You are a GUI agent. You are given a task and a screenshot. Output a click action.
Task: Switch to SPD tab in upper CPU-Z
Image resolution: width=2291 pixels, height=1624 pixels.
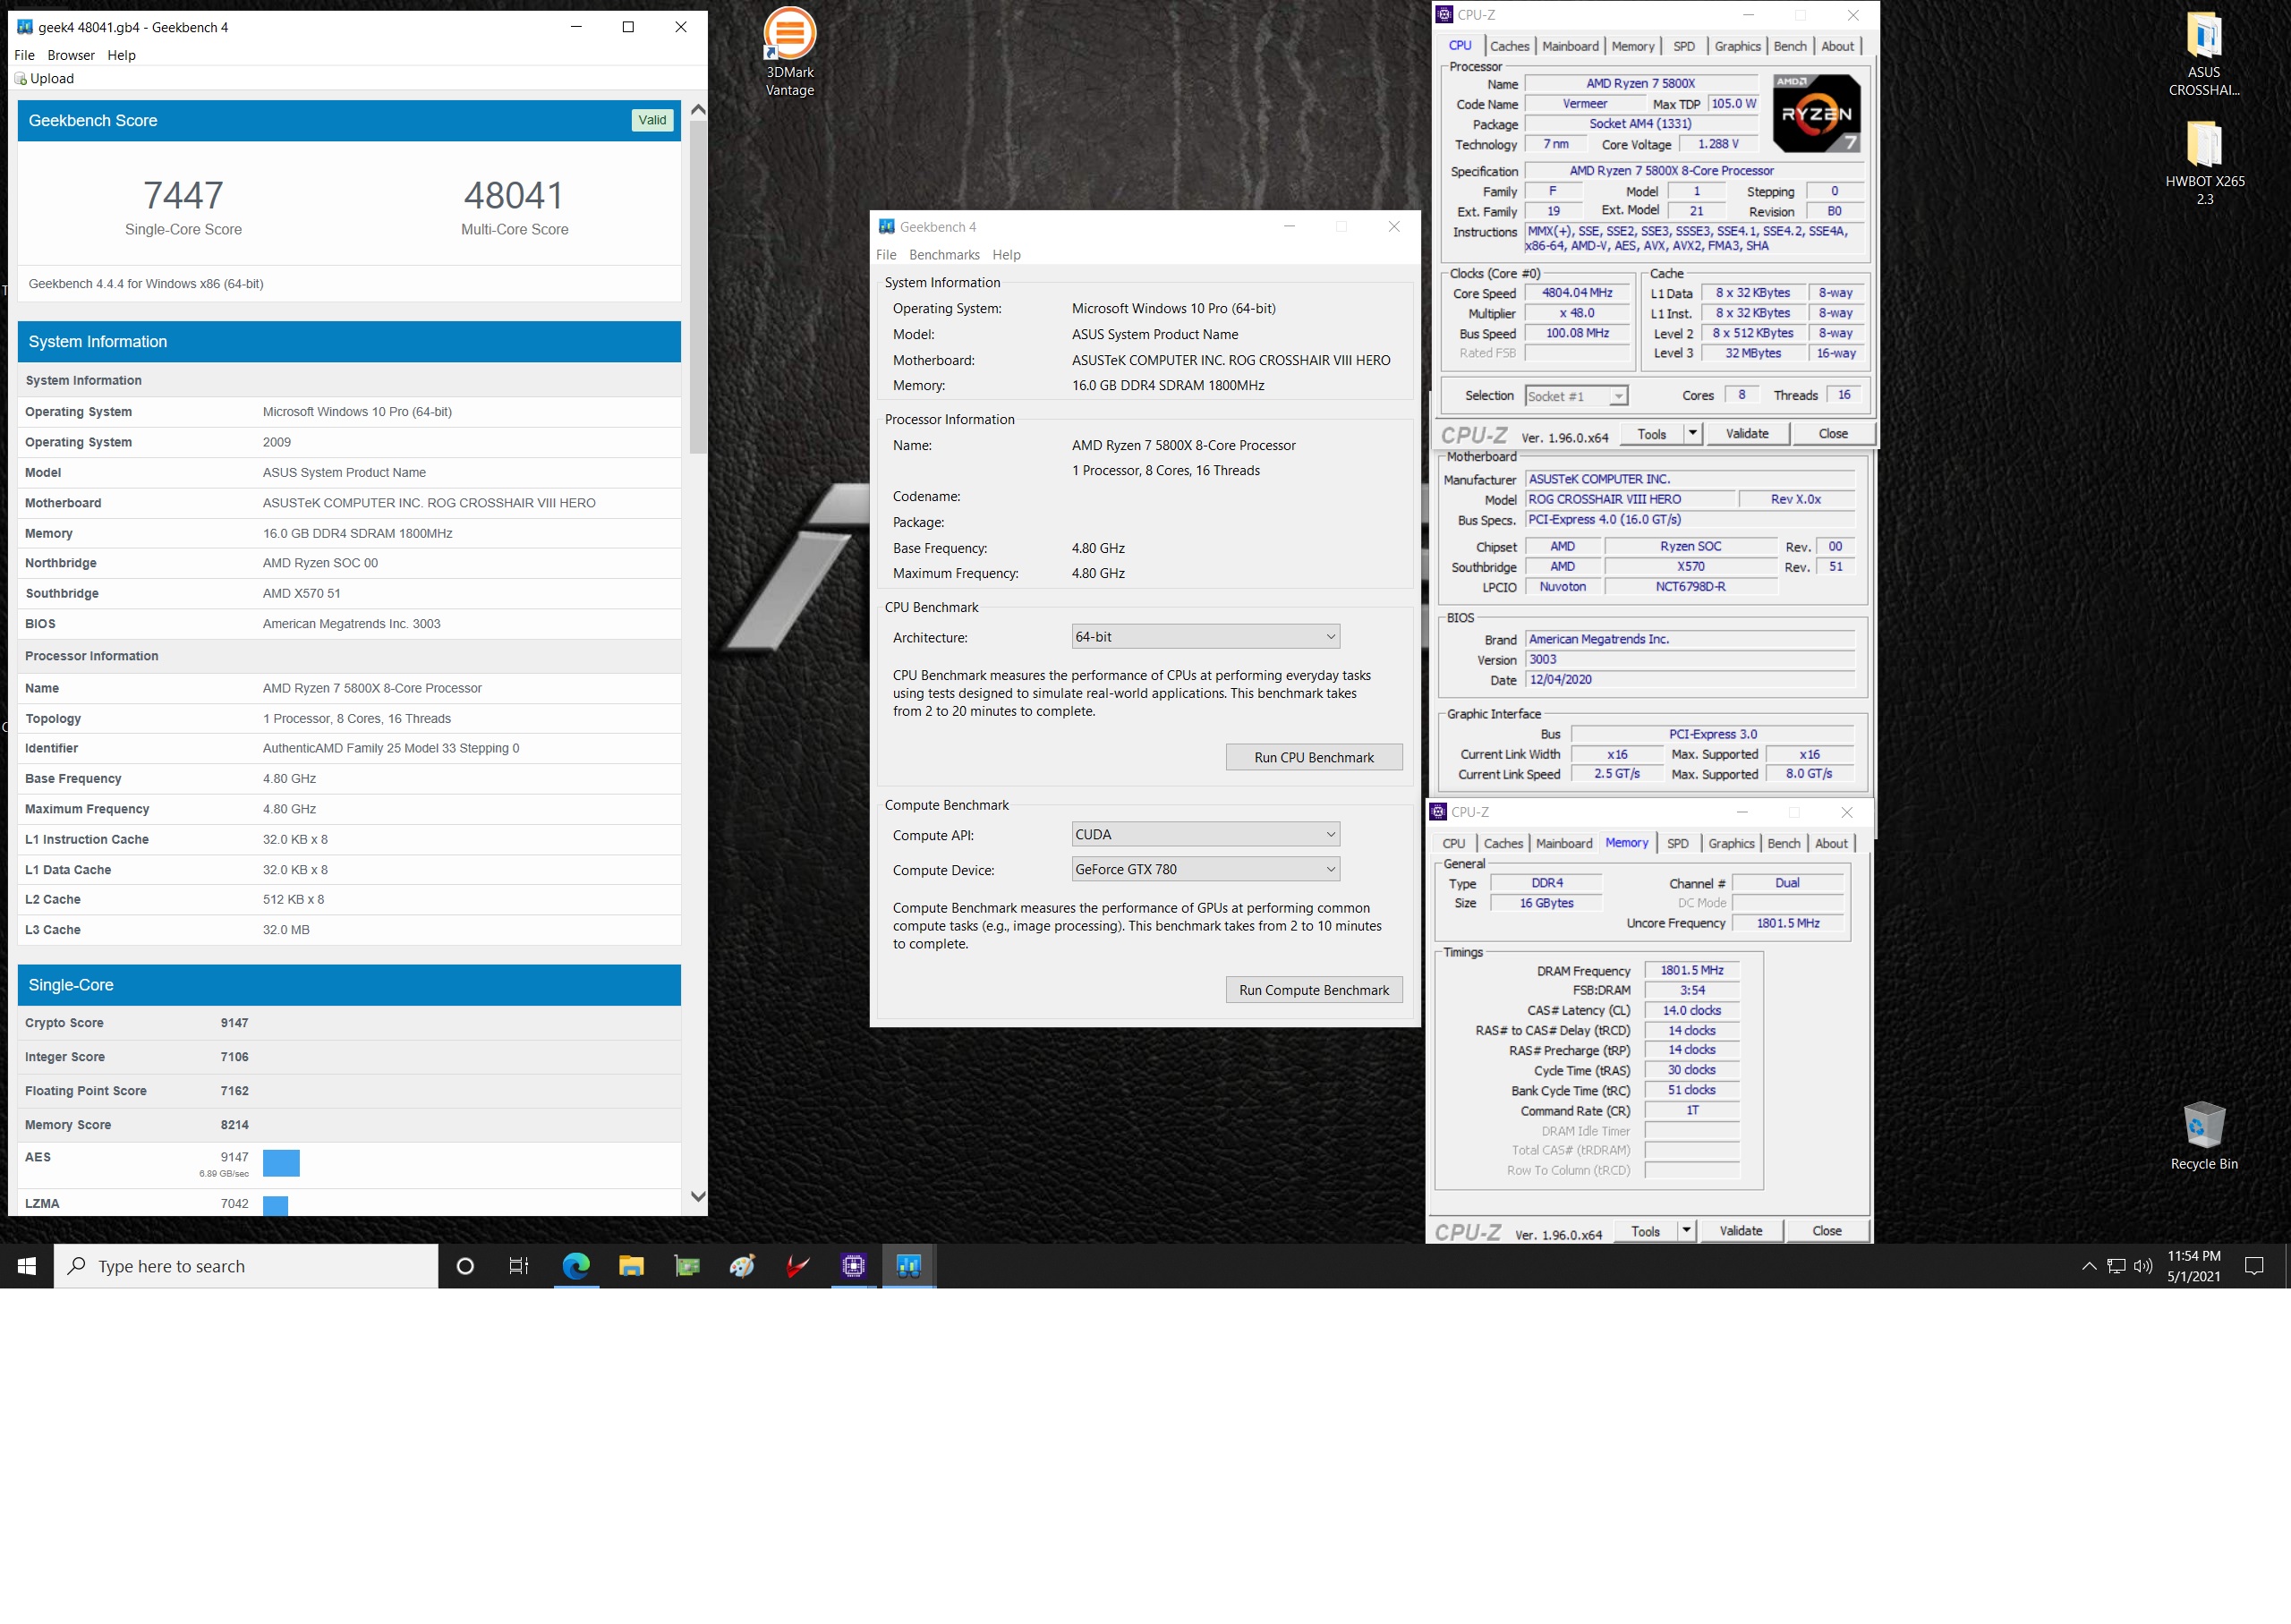coord(1684,46)
